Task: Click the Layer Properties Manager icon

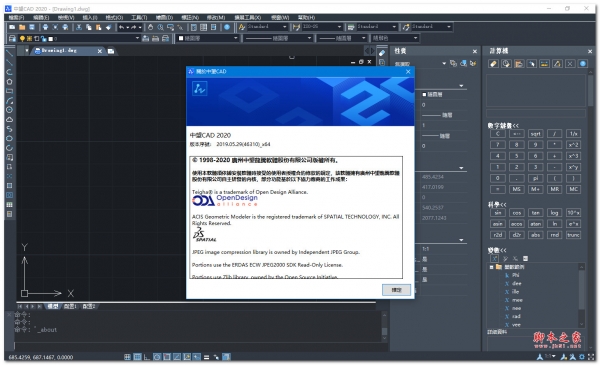Action: click(12, 38)
